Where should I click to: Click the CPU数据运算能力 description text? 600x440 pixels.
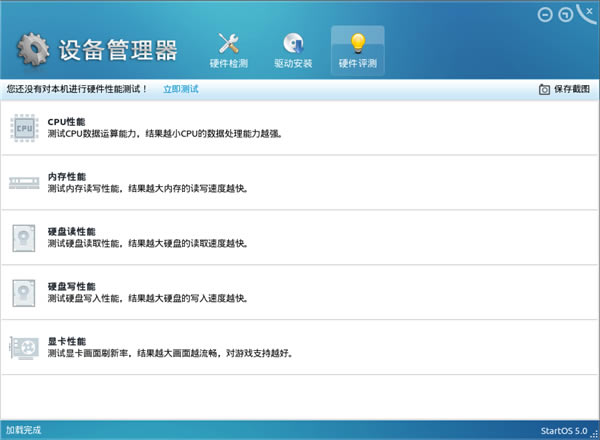(x=165, y=134)
